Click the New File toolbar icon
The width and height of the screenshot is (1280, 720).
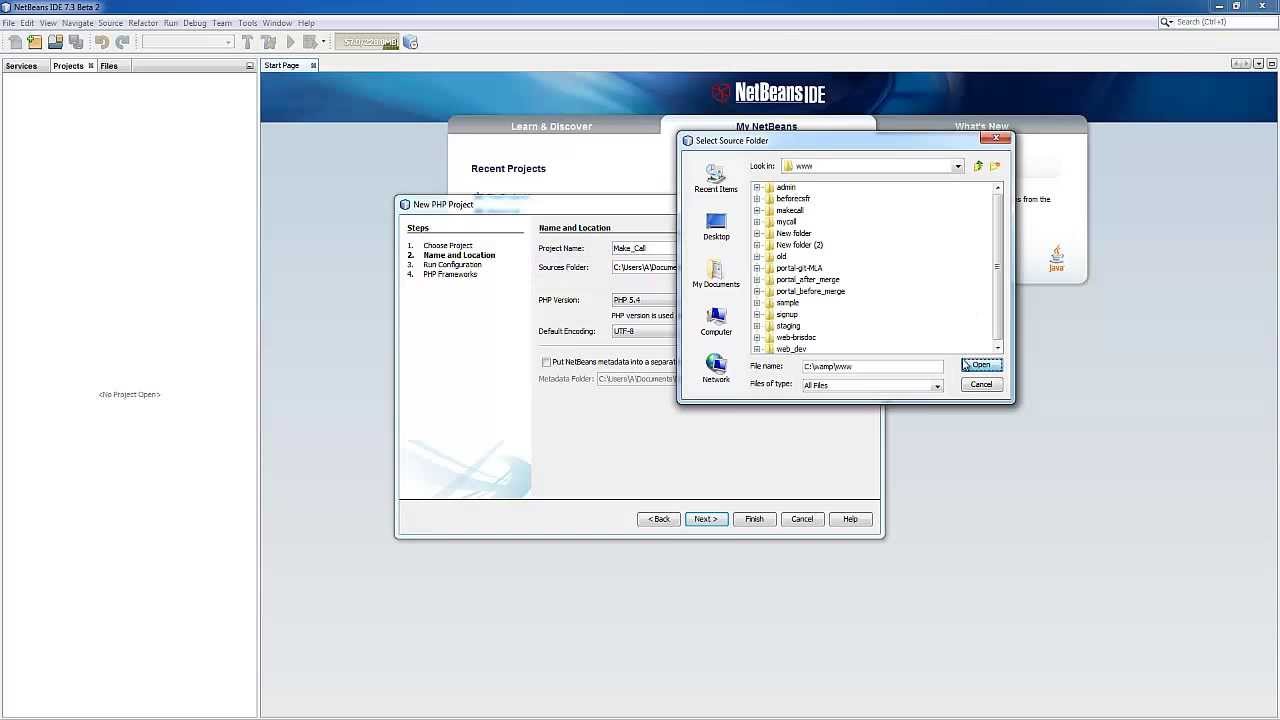coord(15,42)
